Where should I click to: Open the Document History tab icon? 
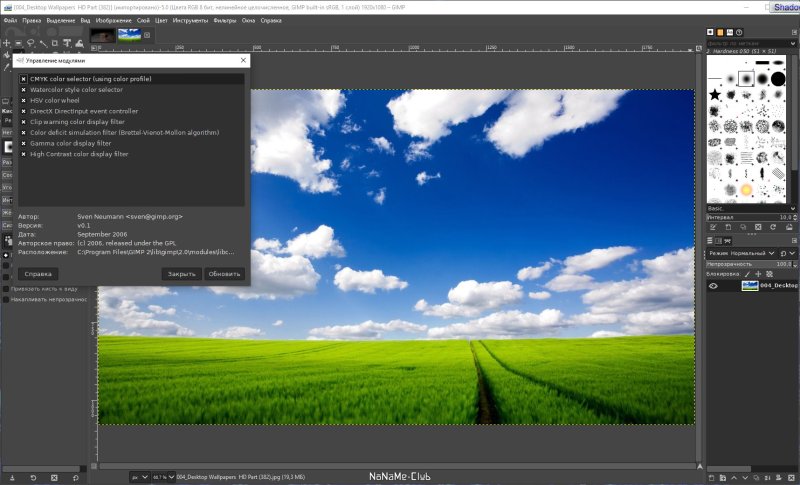[739, 32]
